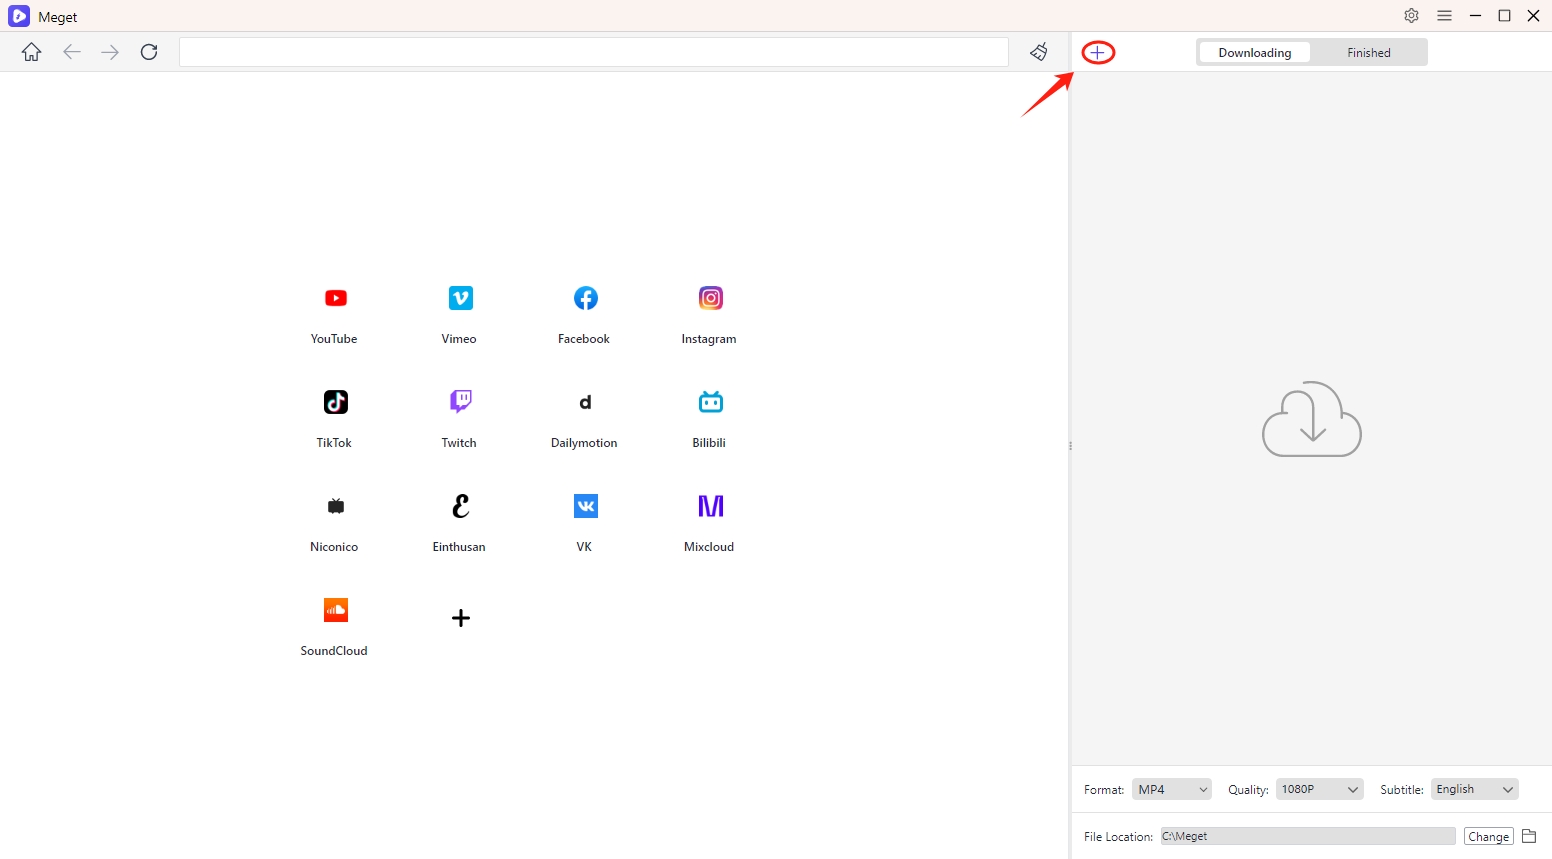Open the Format dropdown showing MP4

[1172, 789]
